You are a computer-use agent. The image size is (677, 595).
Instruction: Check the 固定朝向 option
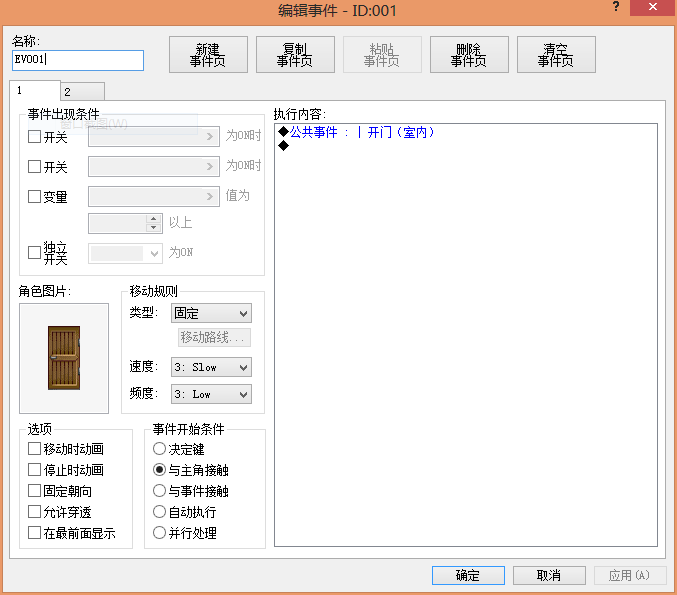[x=35, y=491]
